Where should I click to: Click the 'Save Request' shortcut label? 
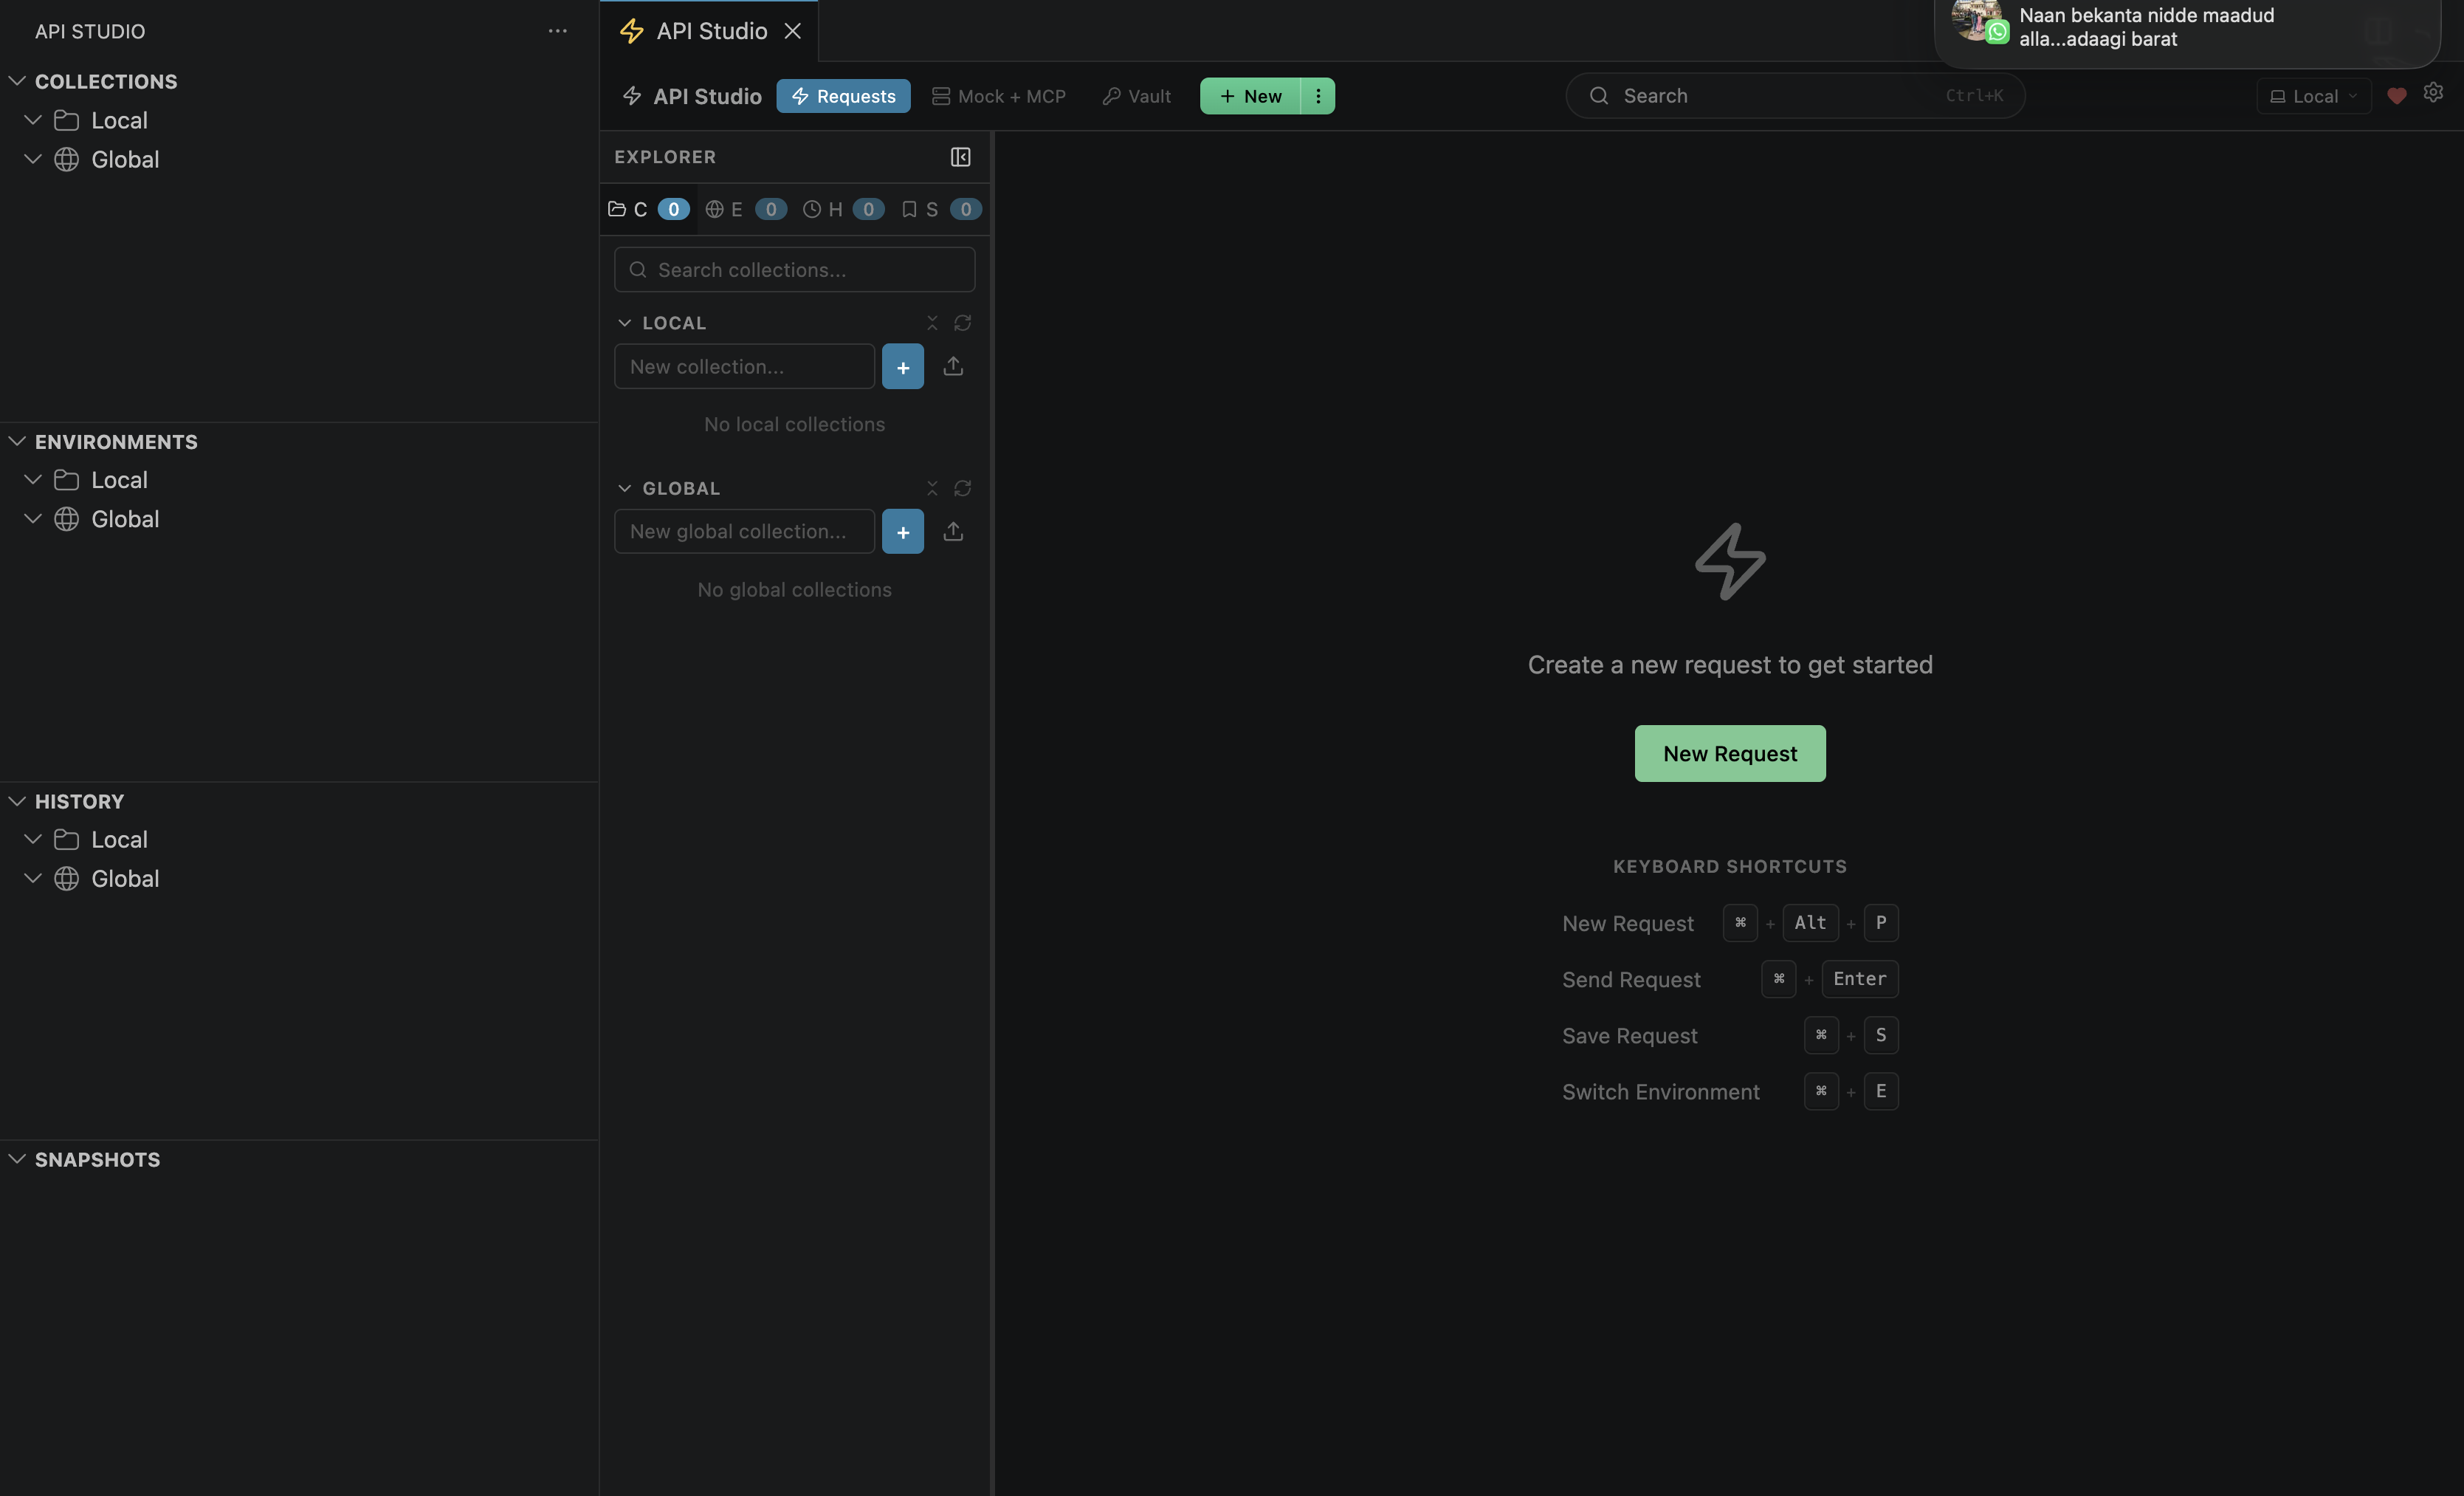(x=1630, y=1036)
